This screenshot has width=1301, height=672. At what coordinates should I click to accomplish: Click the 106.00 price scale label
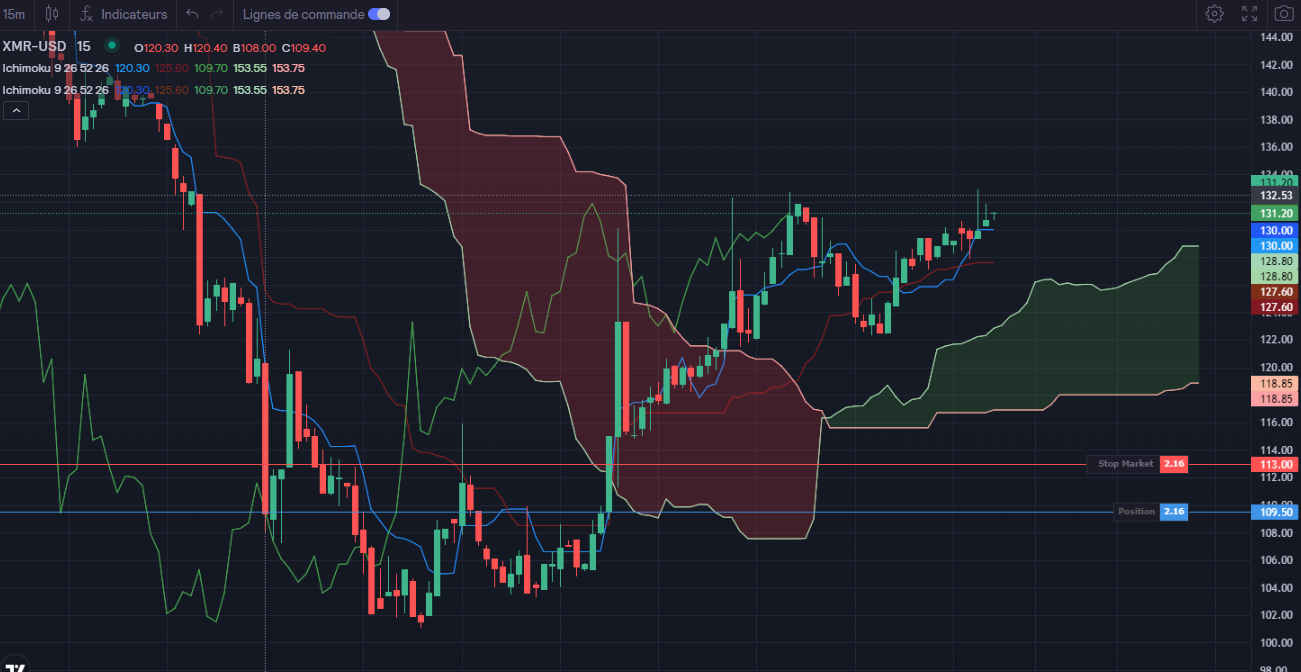coord(1276,560)
